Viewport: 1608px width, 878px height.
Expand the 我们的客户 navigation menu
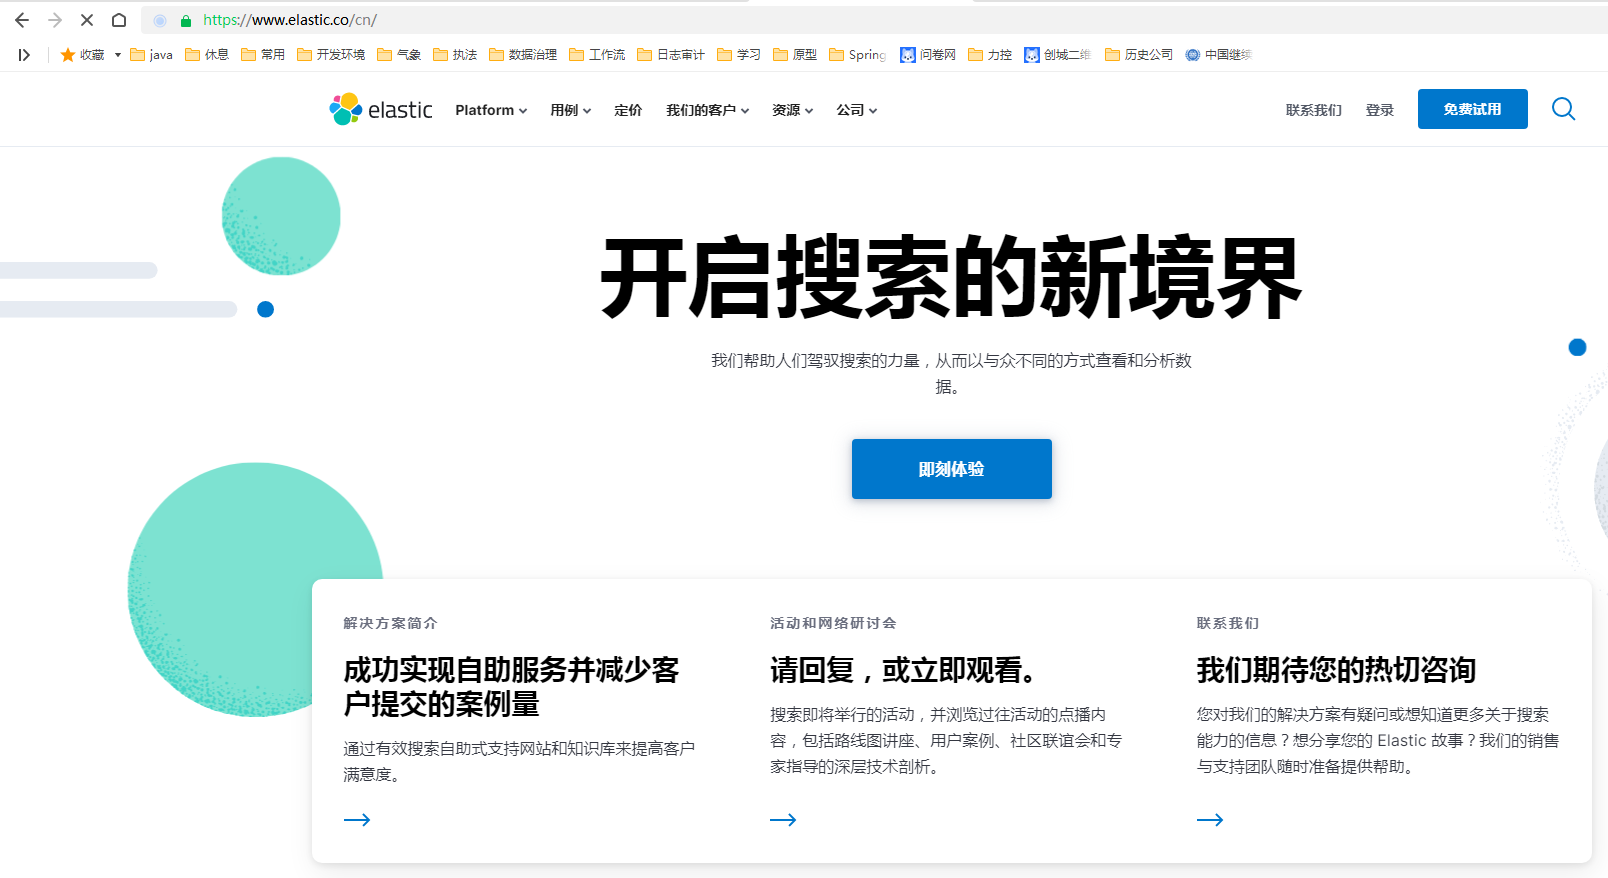pos(708,110)
